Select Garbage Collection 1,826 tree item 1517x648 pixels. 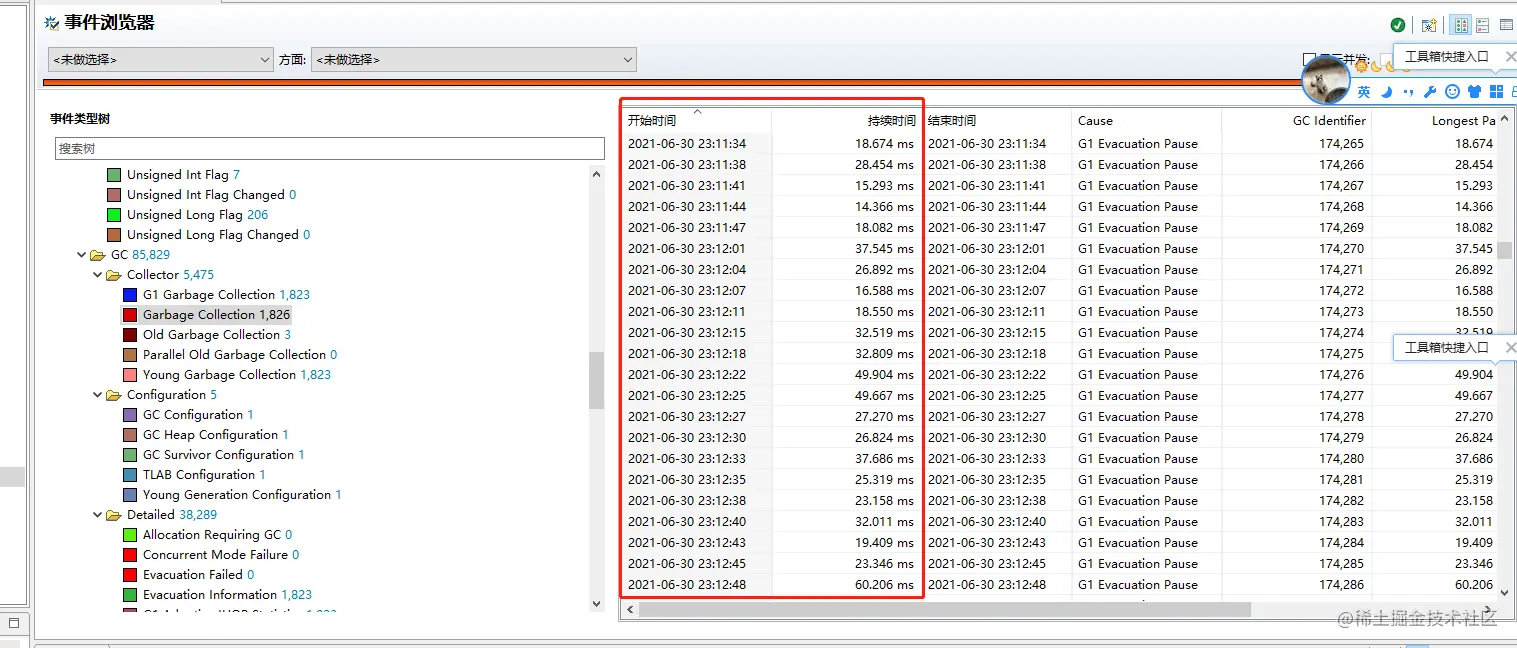[x=216, y=315]
